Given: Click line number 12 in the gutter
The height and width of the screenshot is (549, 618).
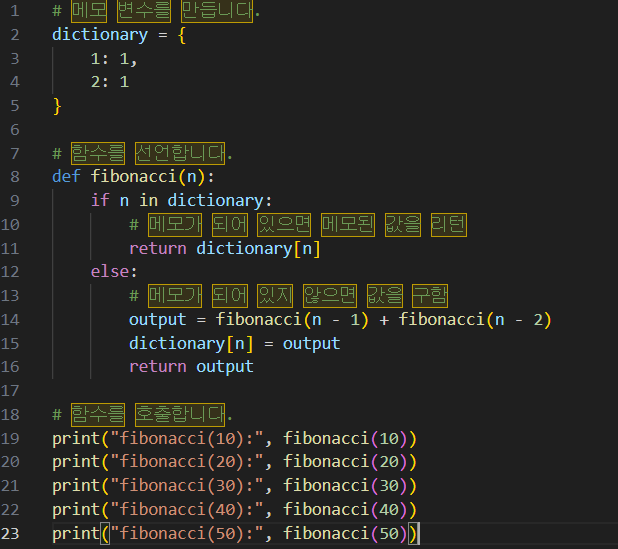Looking at the screenshot, I should coord(10,272).
